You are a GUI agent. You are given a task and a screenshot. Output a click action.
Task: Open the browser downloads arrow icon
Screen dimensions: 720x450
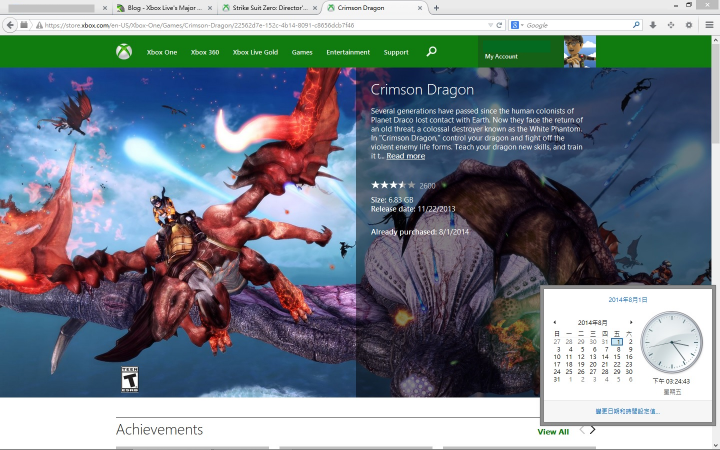point(652,25)
